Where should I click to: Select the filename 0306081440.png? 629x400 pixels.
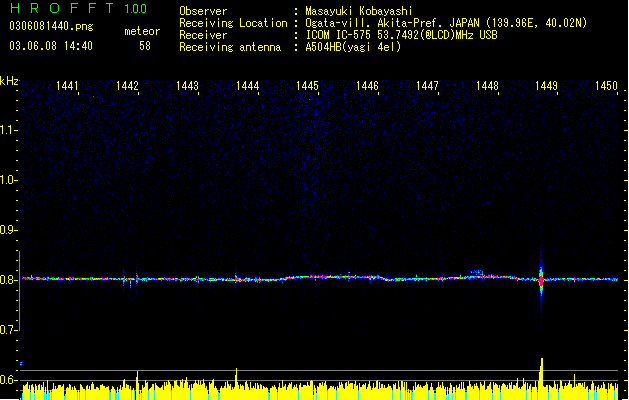tap(51, 26)
